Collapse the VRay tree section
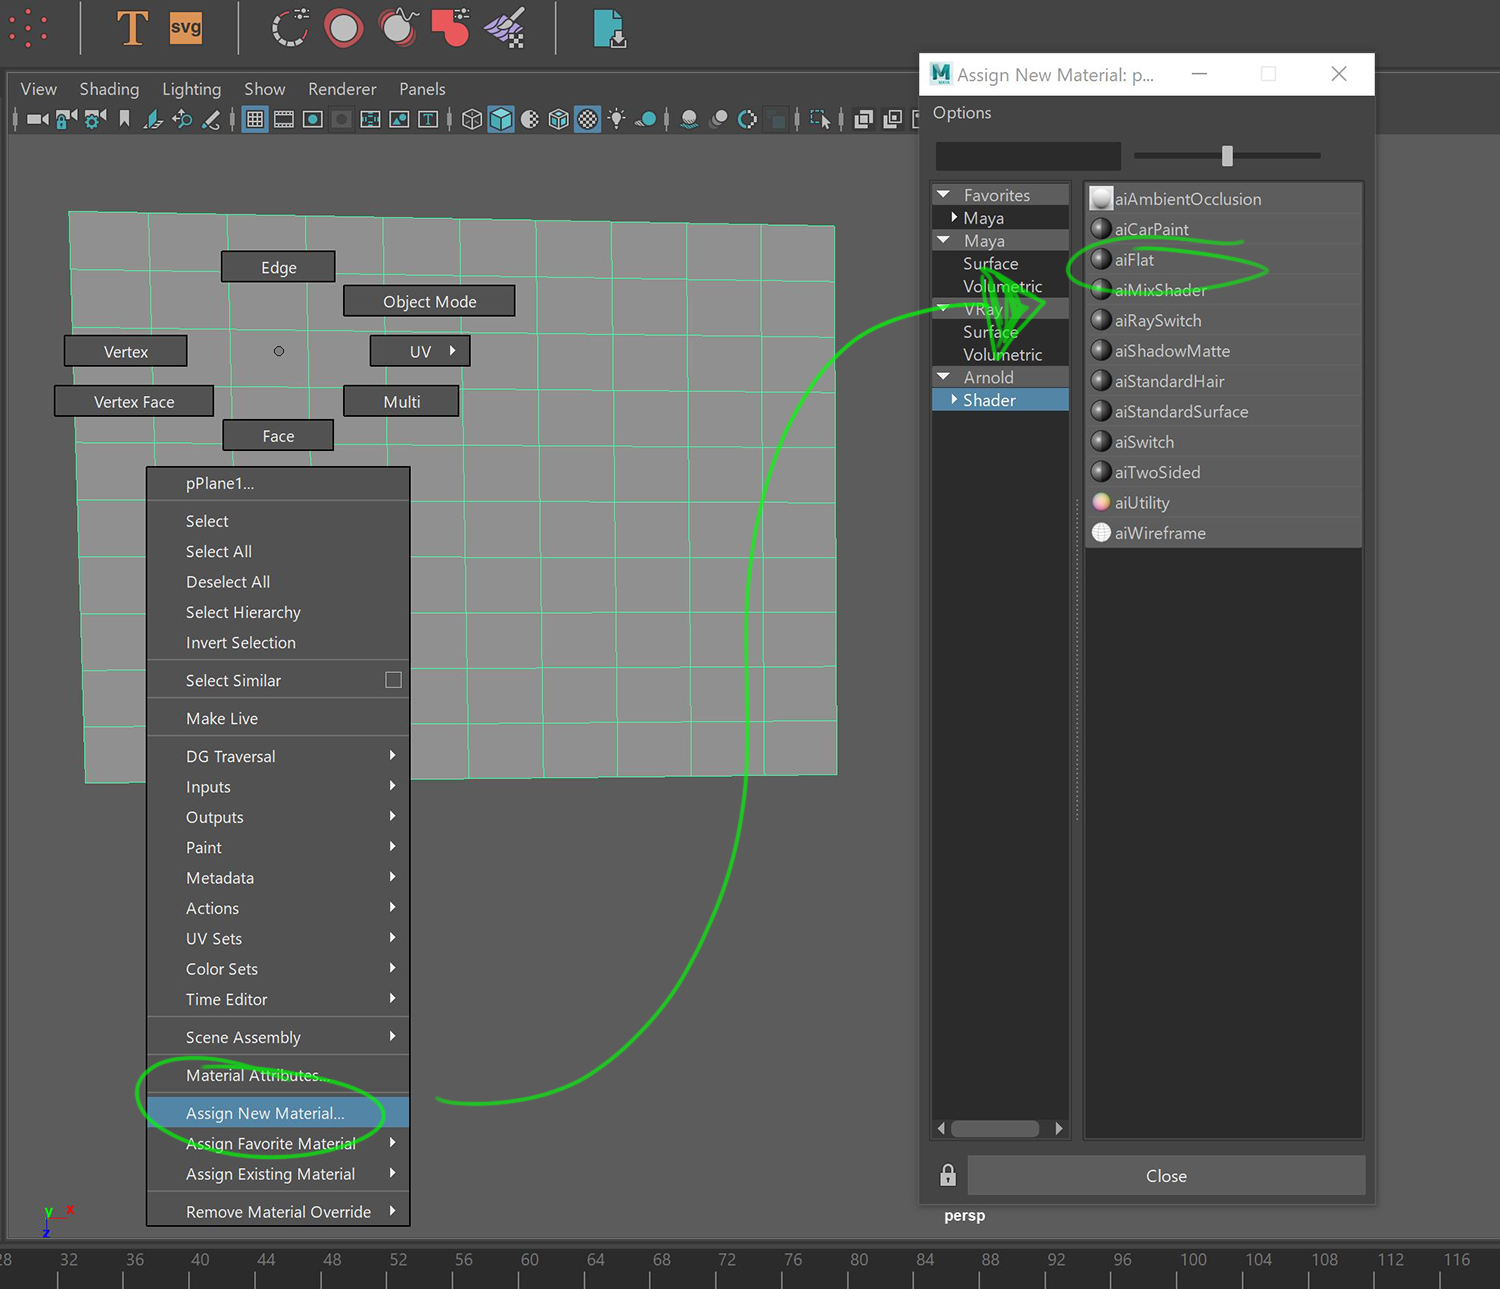The height and width of the screenshot is (1289, 1500). click(943, 309)
